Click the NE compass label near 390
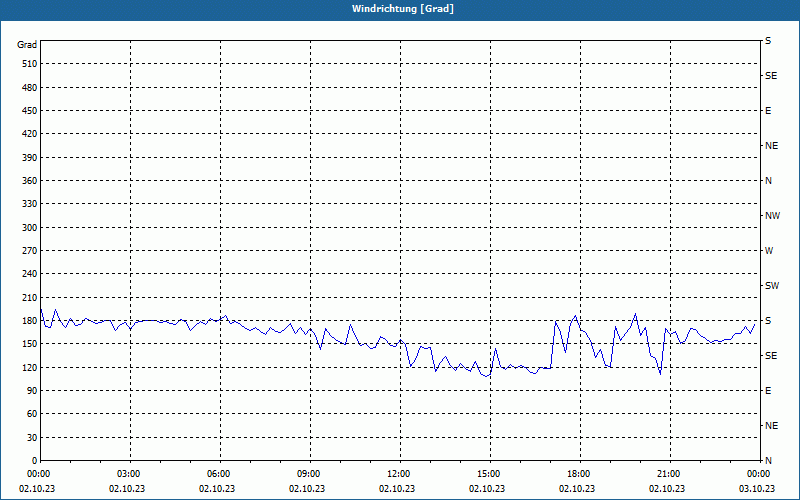Image resolution: width=800 pixels, height=500 pixels. pos(771,146)
